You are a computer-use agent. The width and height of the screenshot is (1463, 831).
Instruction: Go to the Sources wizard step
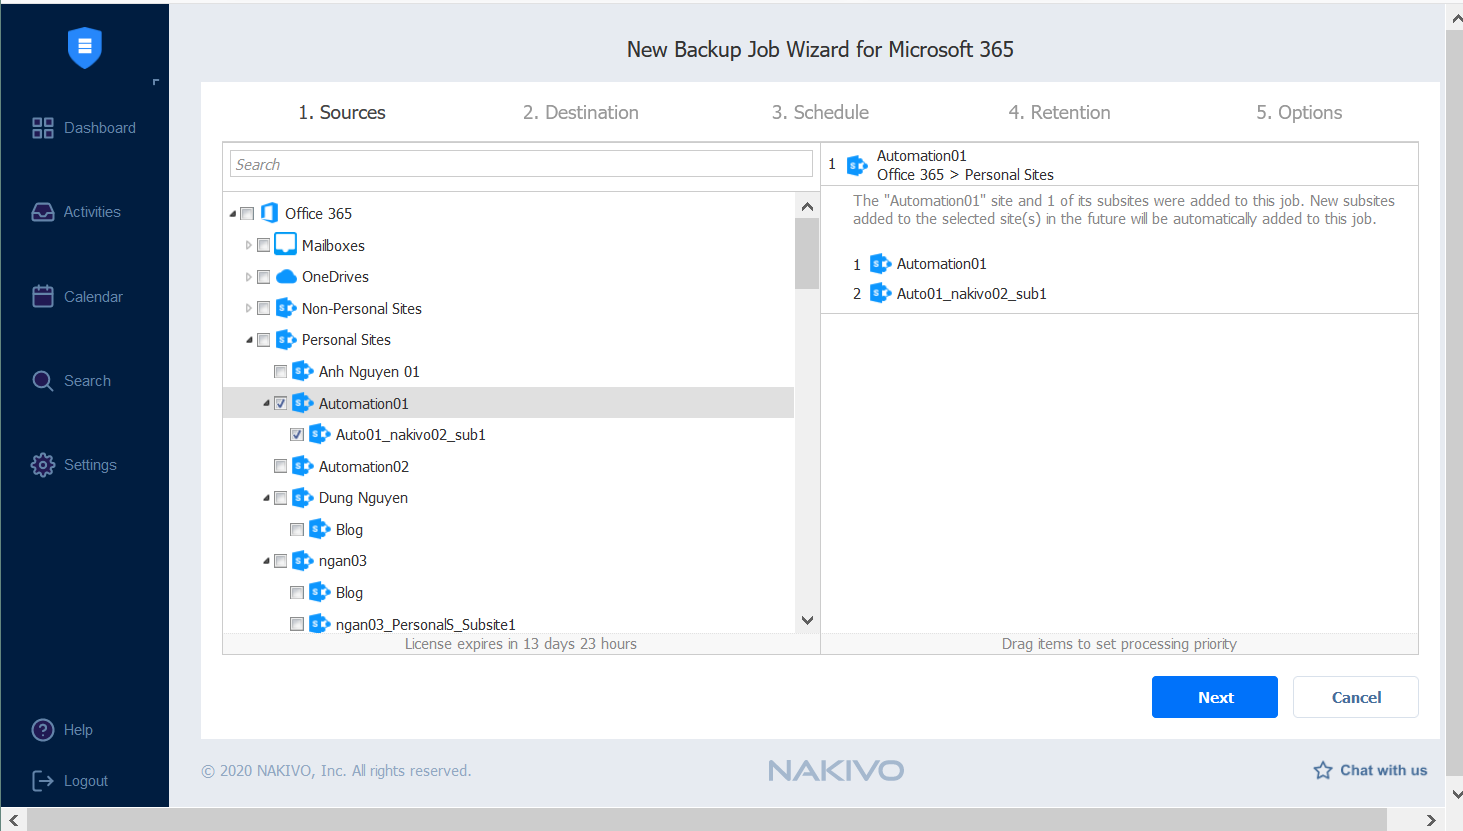342,112
